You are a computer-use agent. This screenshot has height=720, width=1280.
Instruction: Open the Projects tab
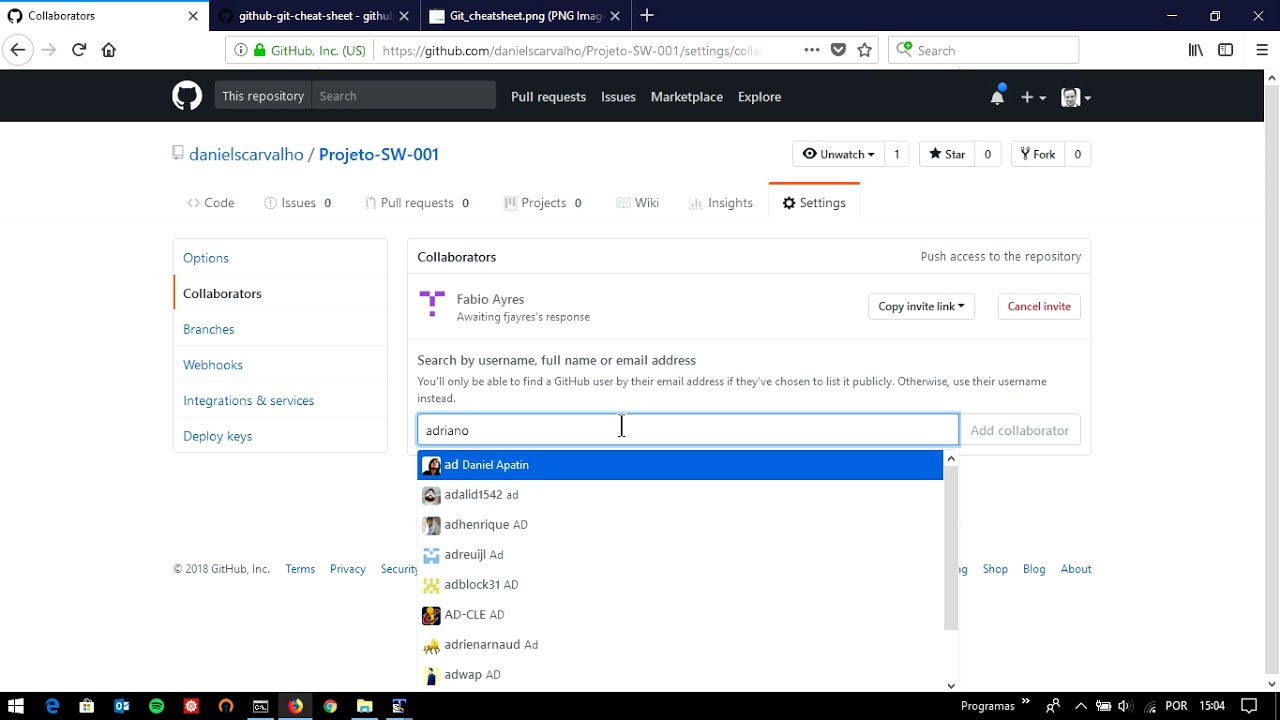coord(543,203)
